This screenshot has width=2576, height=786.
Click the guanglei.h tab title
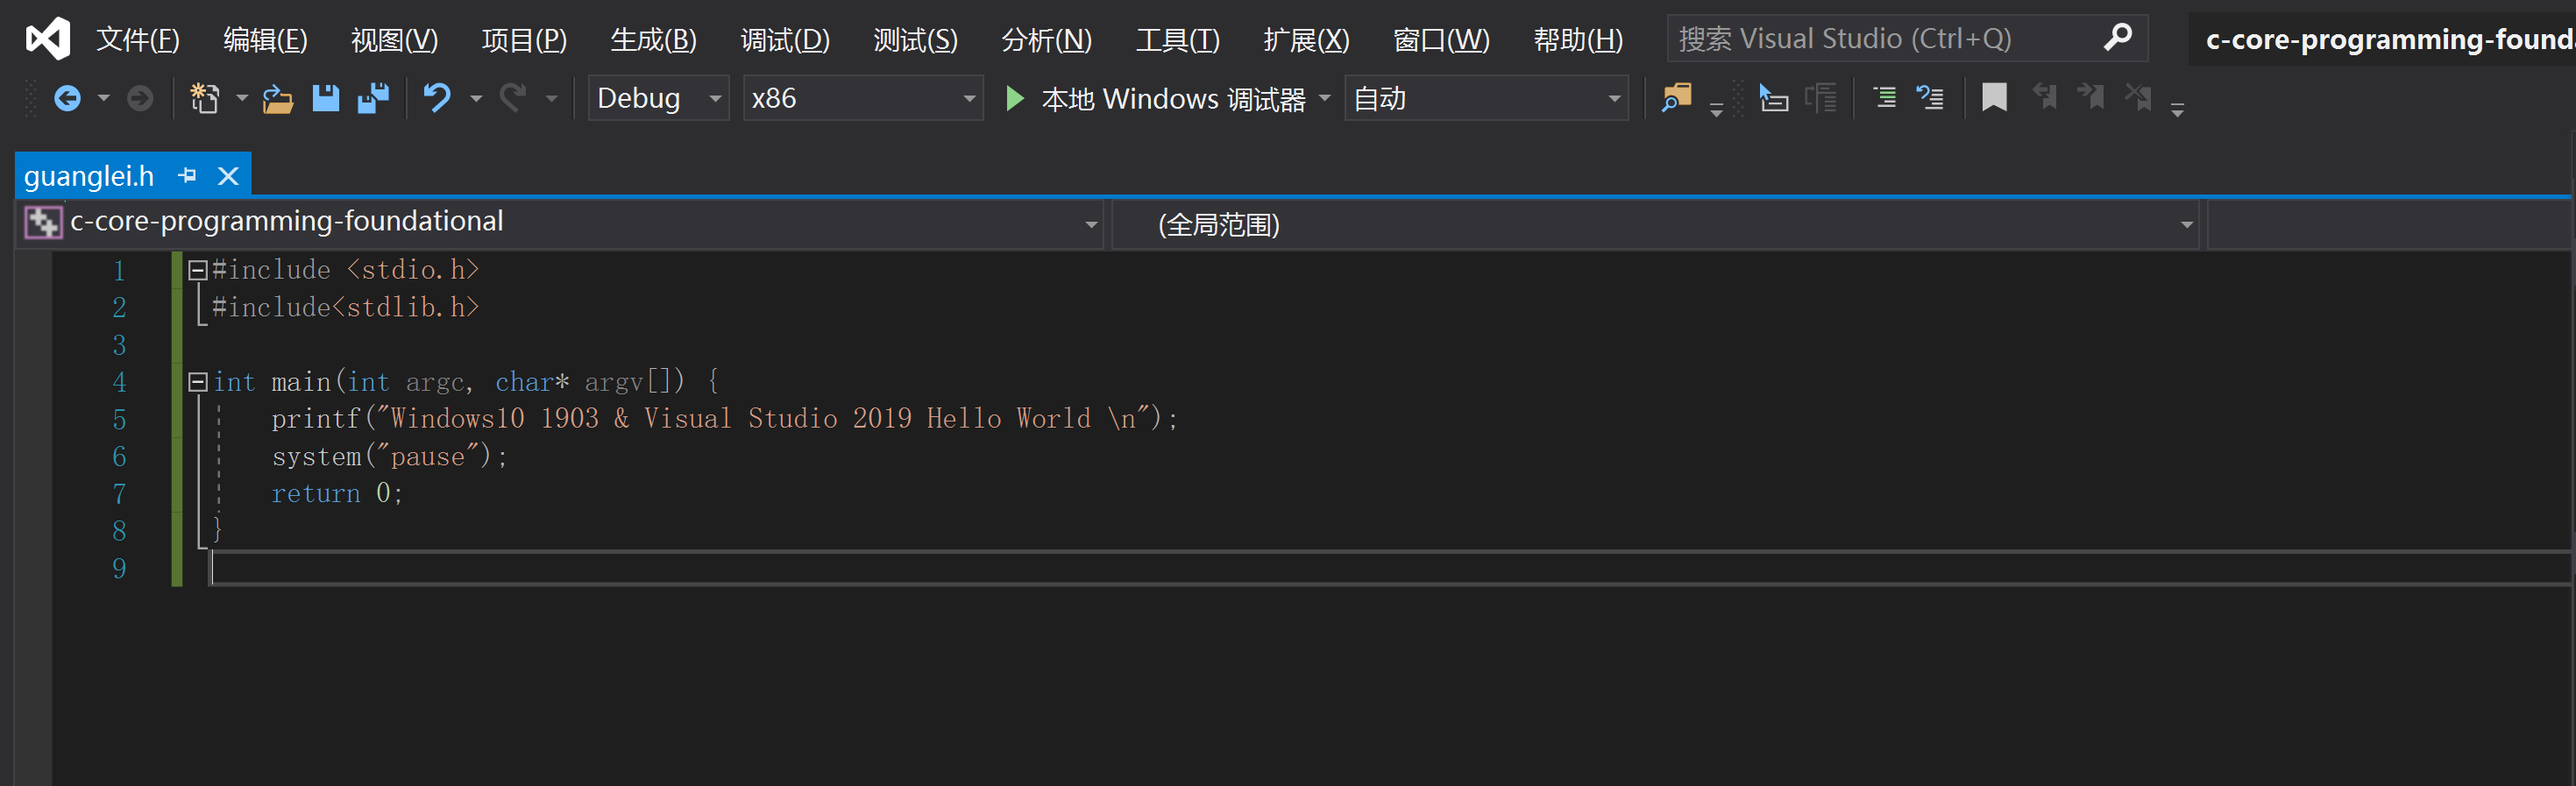[x=89, y=176]
